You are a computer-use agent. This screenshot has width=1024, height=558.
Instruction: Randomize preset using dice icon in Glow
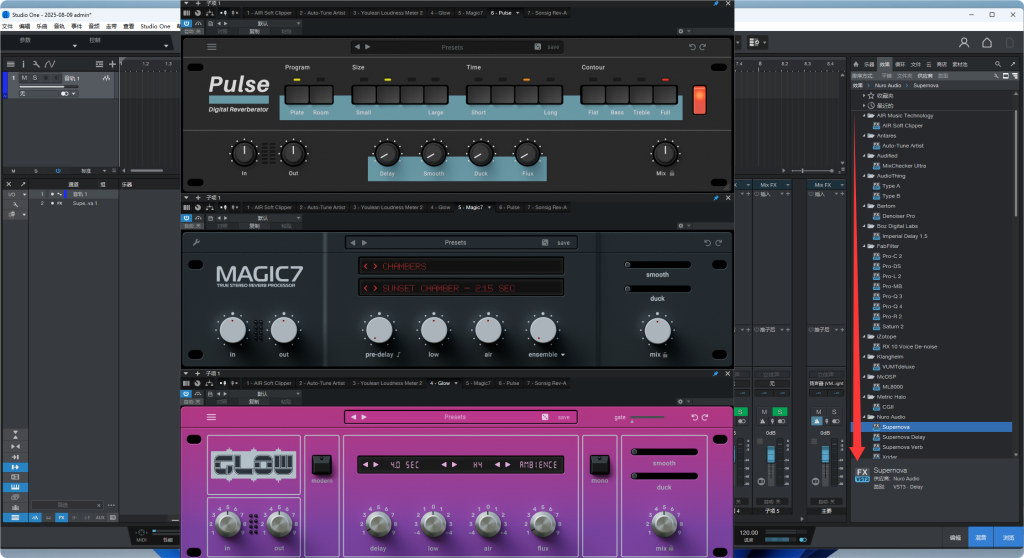(x=545, y=417)
